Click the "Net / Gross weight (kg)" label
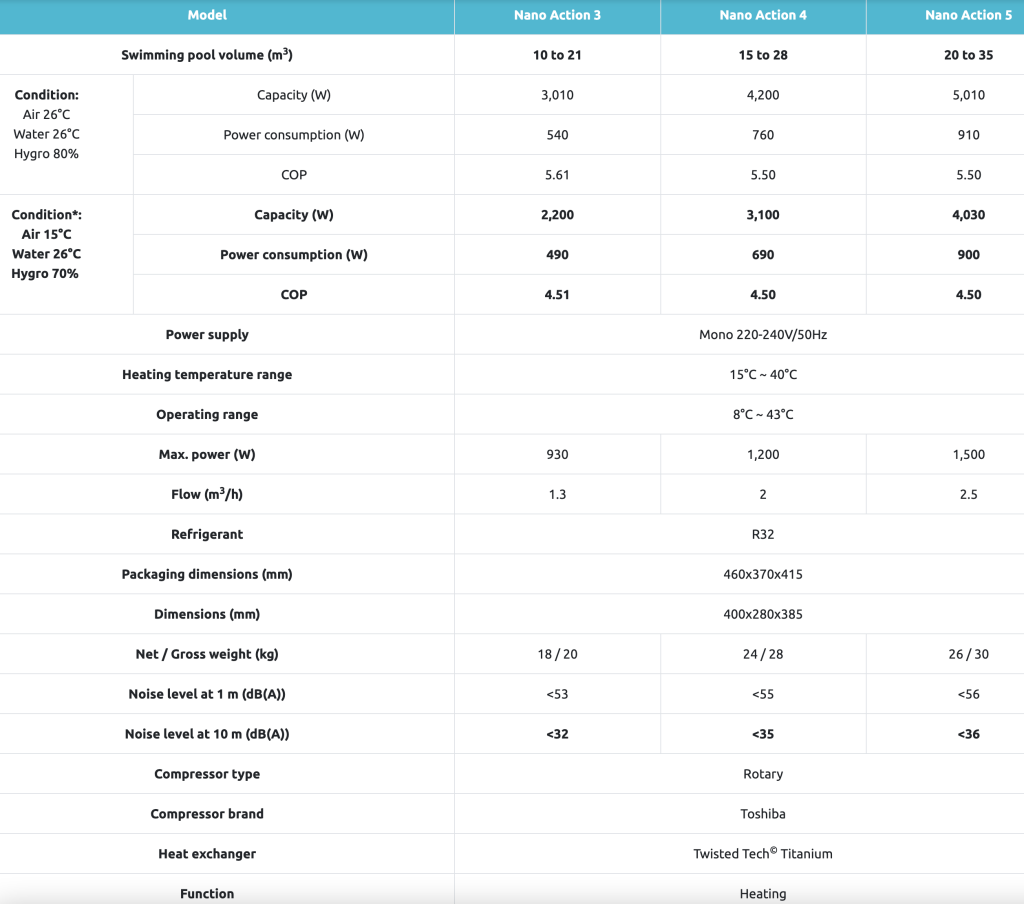Screen dimensions: 1024x904 [x=207, y=654]
